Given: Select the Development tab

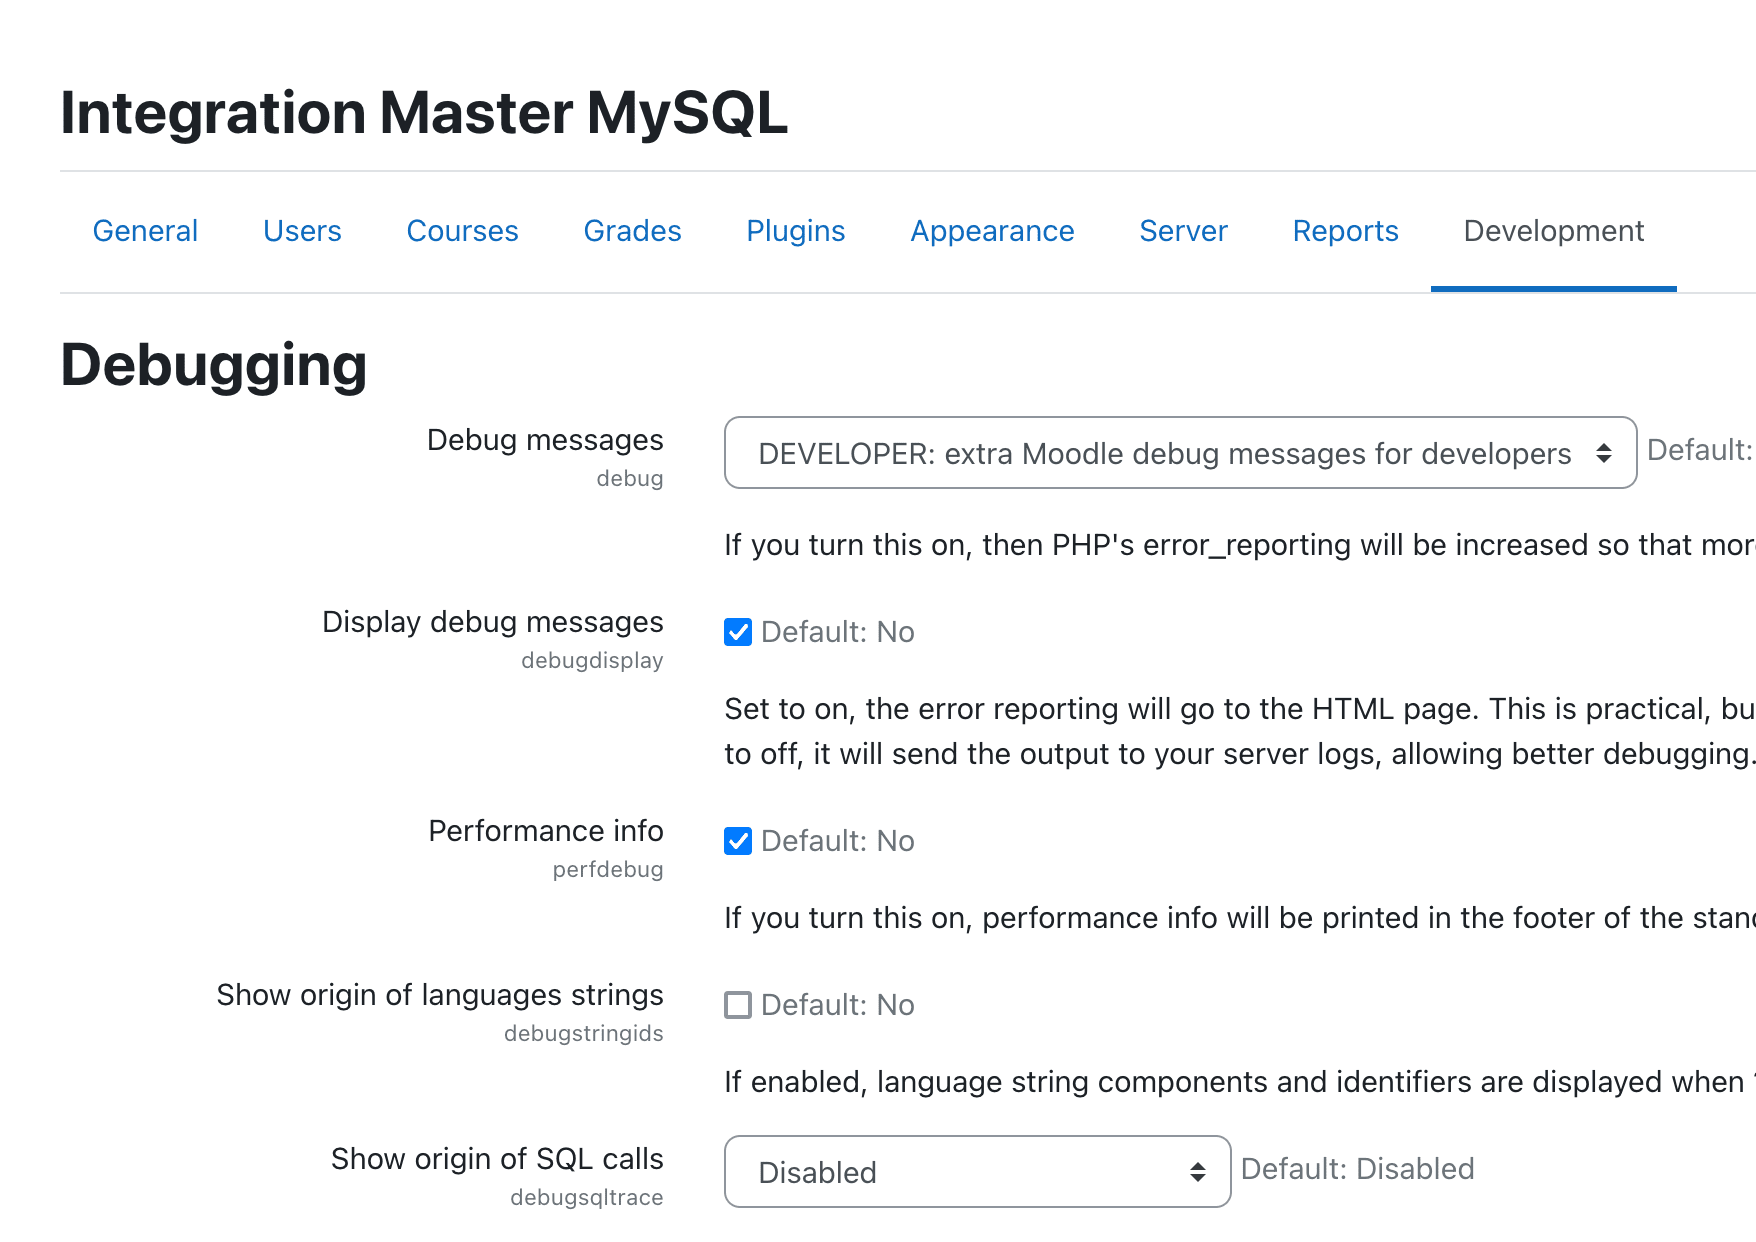Looking at the screenshot, I should (1553, 231).
